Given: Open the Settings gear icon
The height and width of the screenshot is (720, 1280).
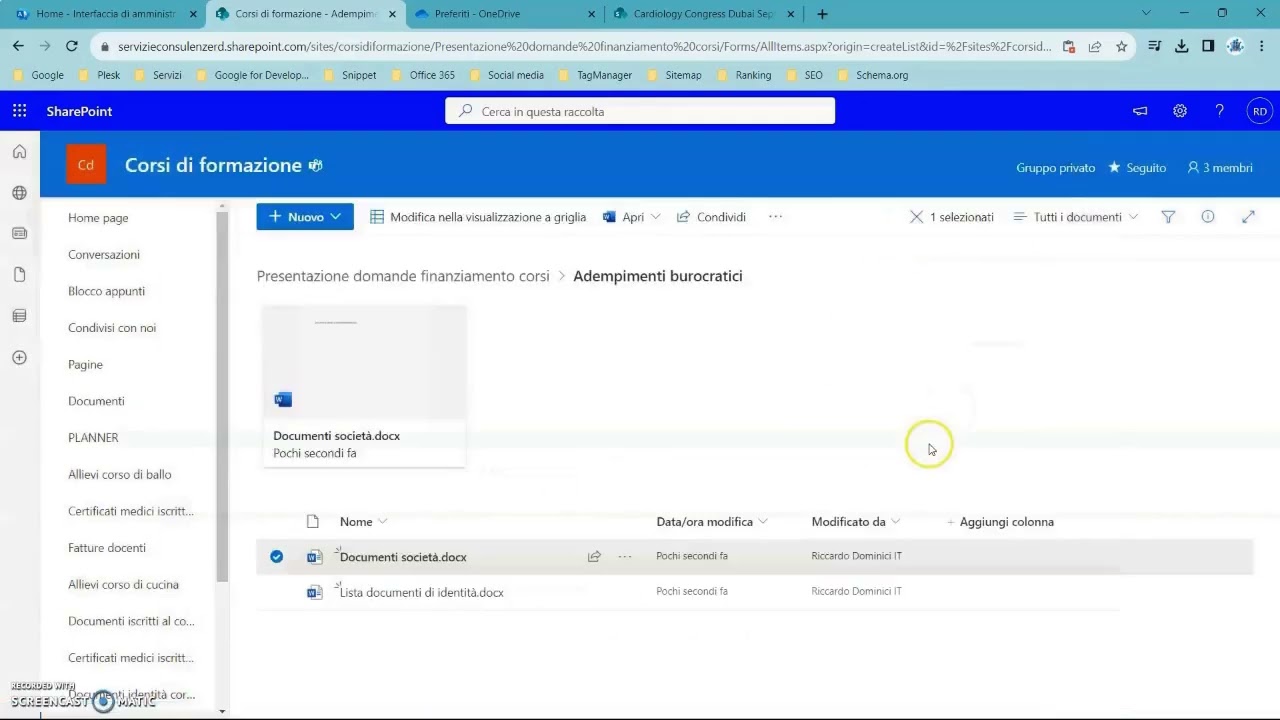Looking at the screenshot, I should [x=1180, y=111].
